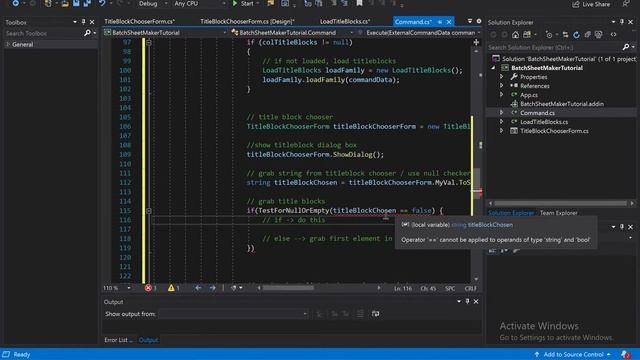This screenshot has height=360, width=640.
Task: Click the navigate forward arrow below editor
Action: [x=212, y=288]
